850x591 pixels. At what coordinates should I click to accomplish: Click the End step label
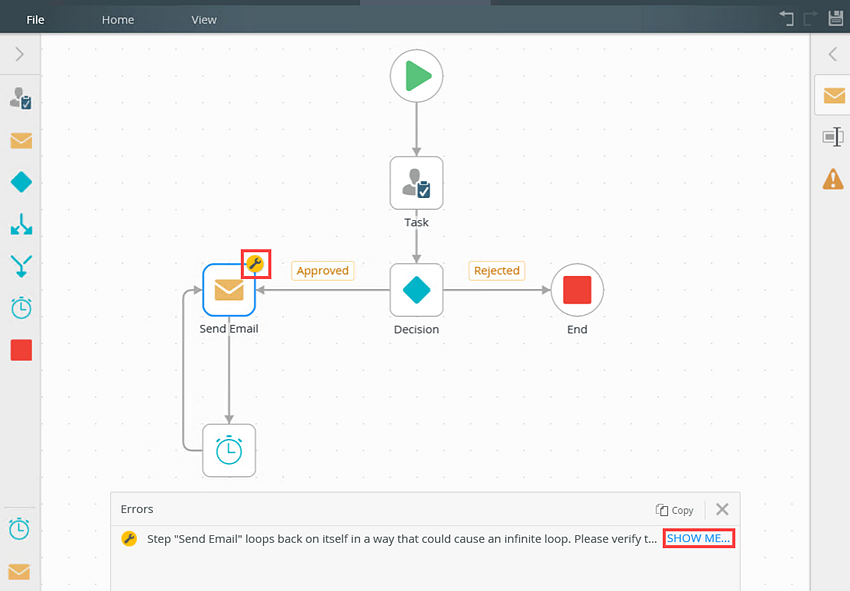click(x=577, y=329)
